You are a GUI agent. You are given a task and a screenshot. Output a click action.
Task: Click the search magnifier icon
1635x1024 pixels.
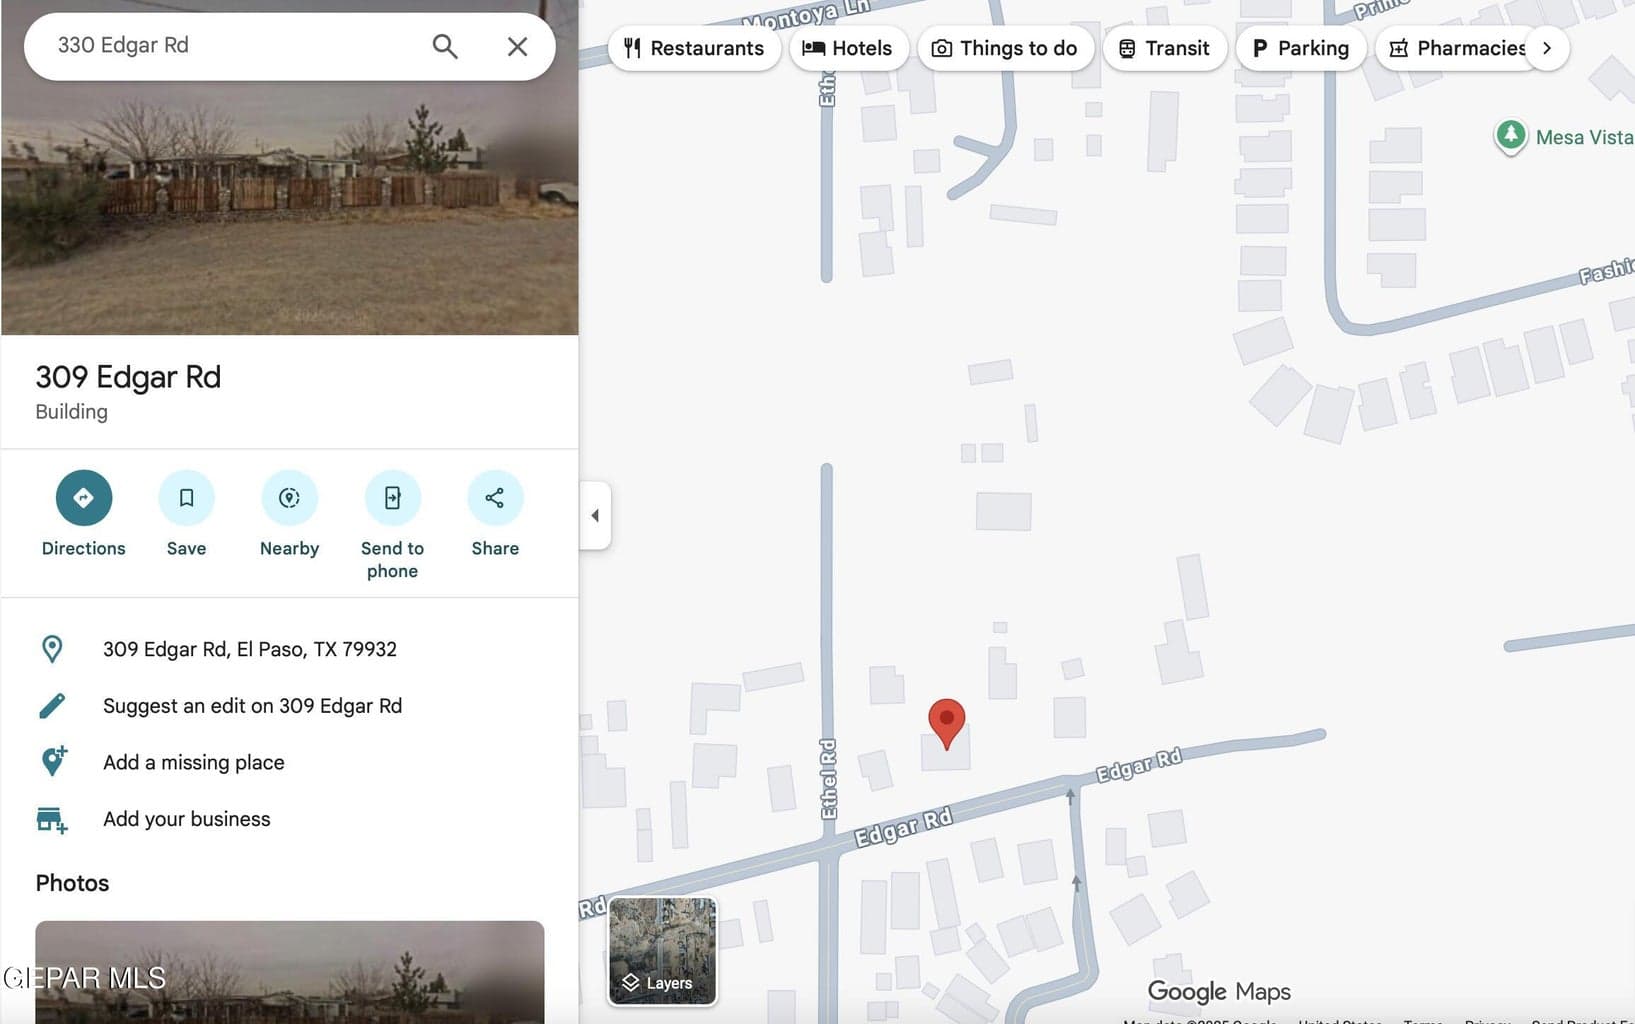tap(445, 46)
